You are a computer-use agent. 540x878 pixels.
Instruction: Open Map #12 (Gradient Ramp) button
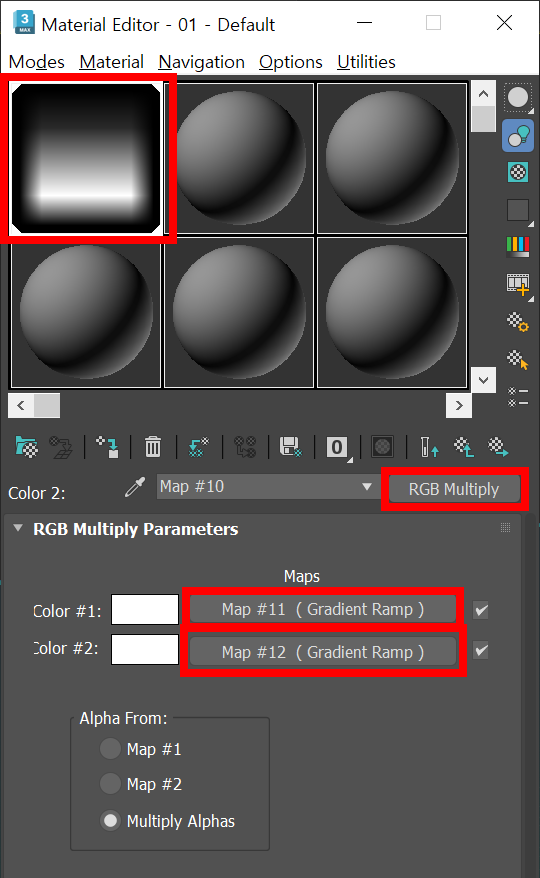(x=323, y=652)
